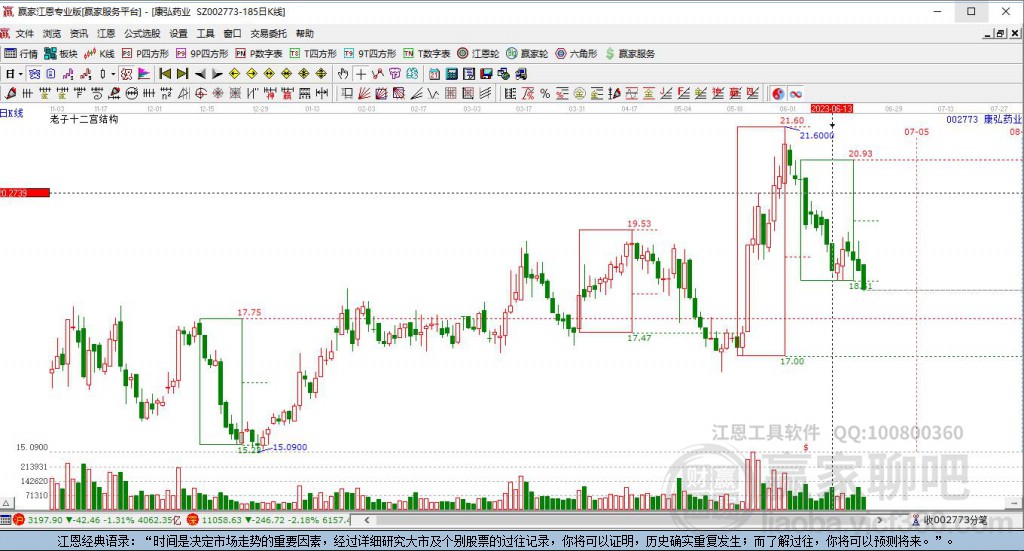Jump to first bar with skip-to-start icon
This screenshot has height=551, width=1024.
coord(165,74)
